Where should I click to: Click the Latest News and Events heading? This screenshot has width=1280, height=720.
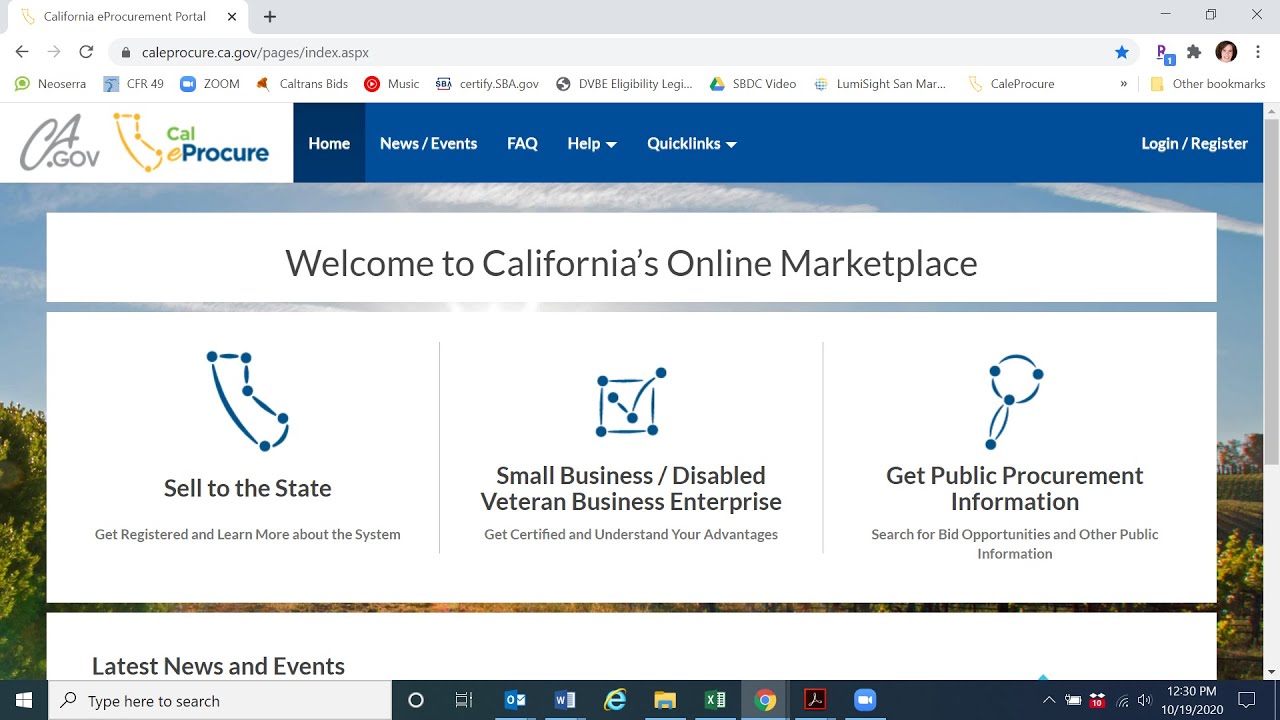click(218, 666)
